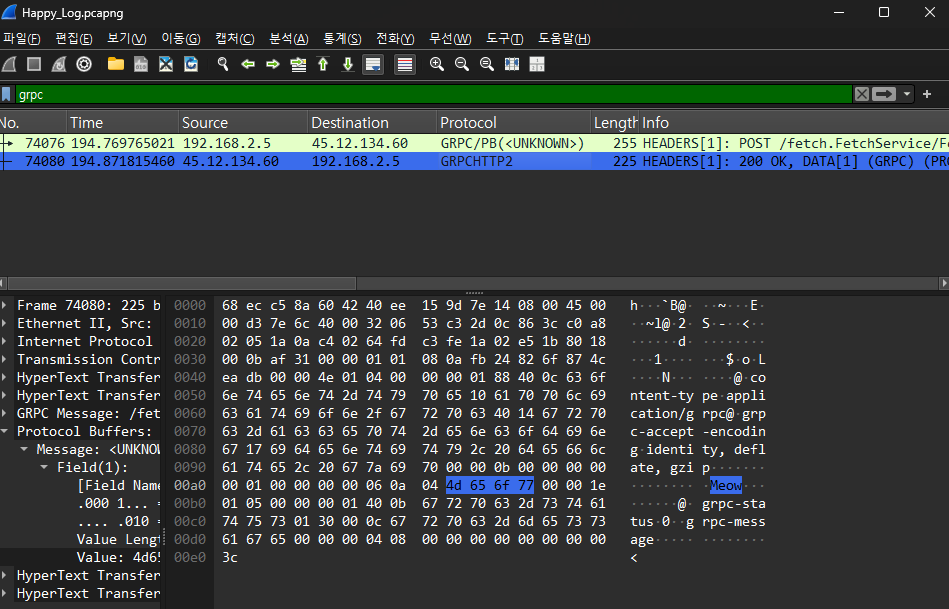The image size is (949, 609).
Task: Open a capture file with folder icon
Action: point(116,64)
